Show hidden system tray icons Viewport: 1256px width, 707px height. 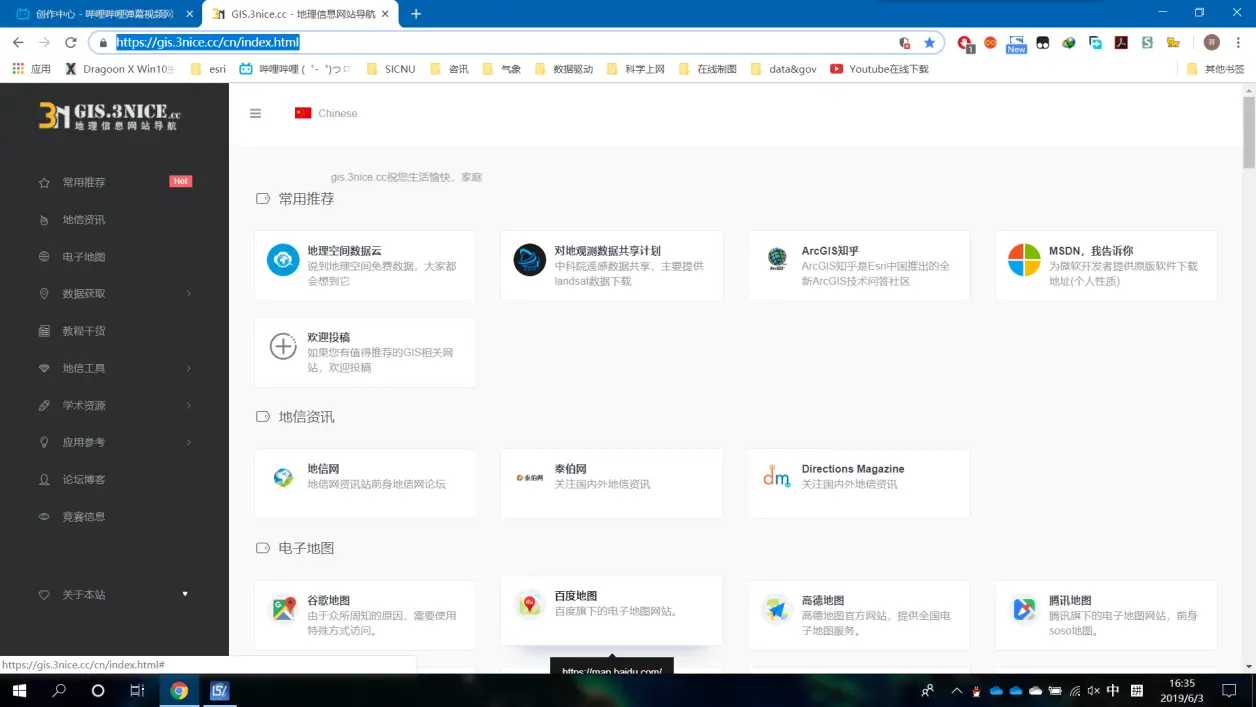(x=956, y=690)
